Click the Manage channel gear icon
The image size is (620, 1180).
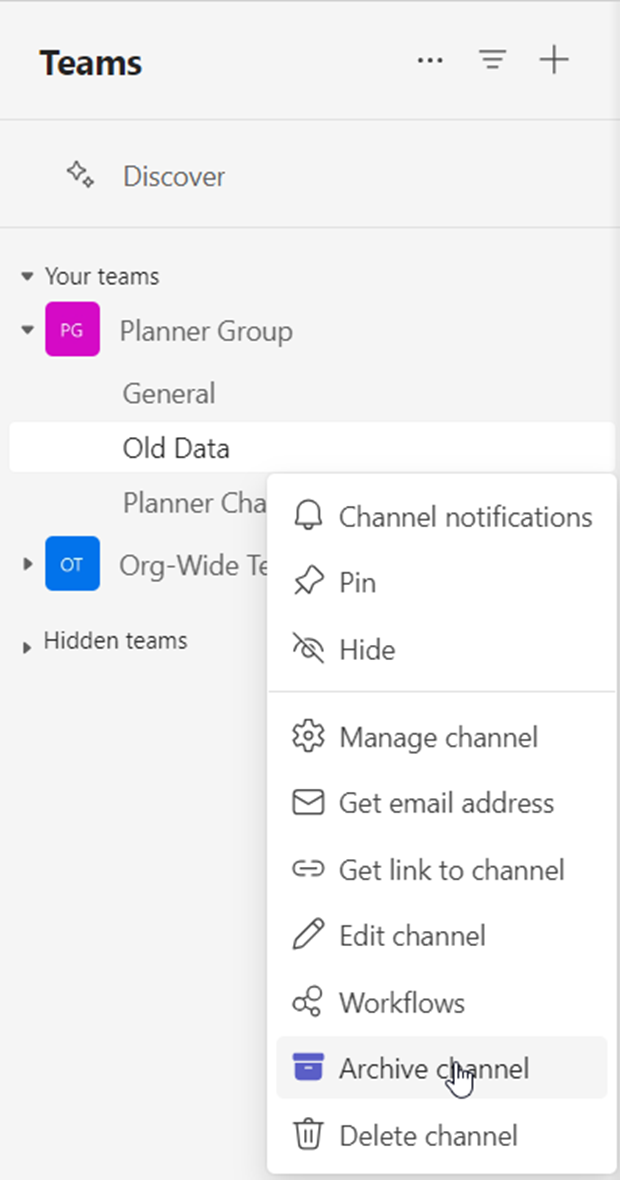(309, 736)
